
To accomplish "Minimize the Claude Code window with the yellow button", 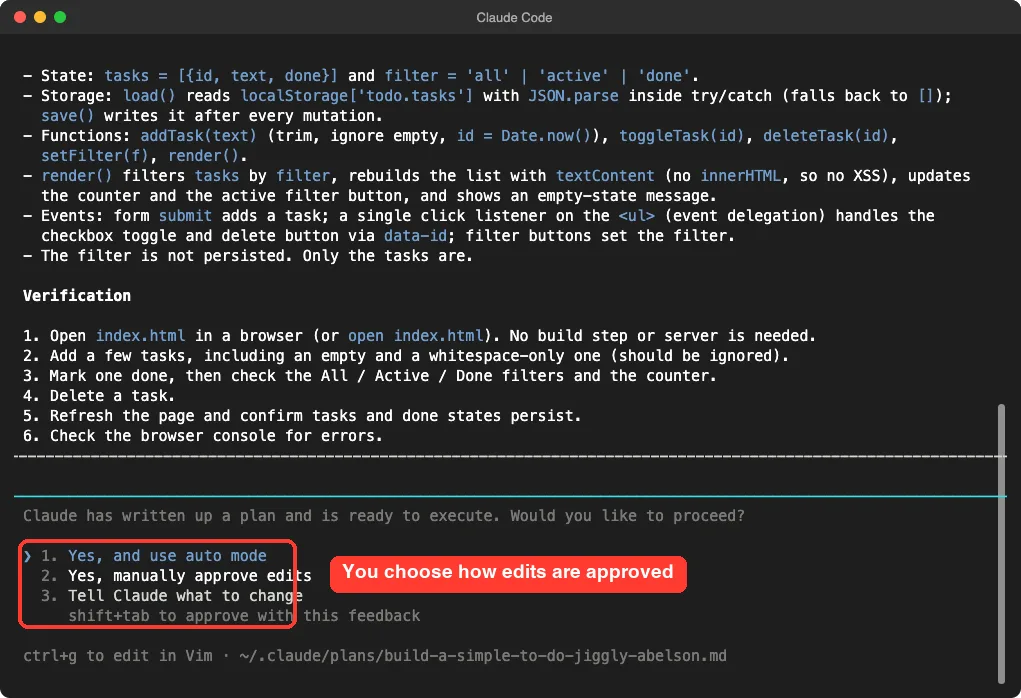I will (40, 17).
